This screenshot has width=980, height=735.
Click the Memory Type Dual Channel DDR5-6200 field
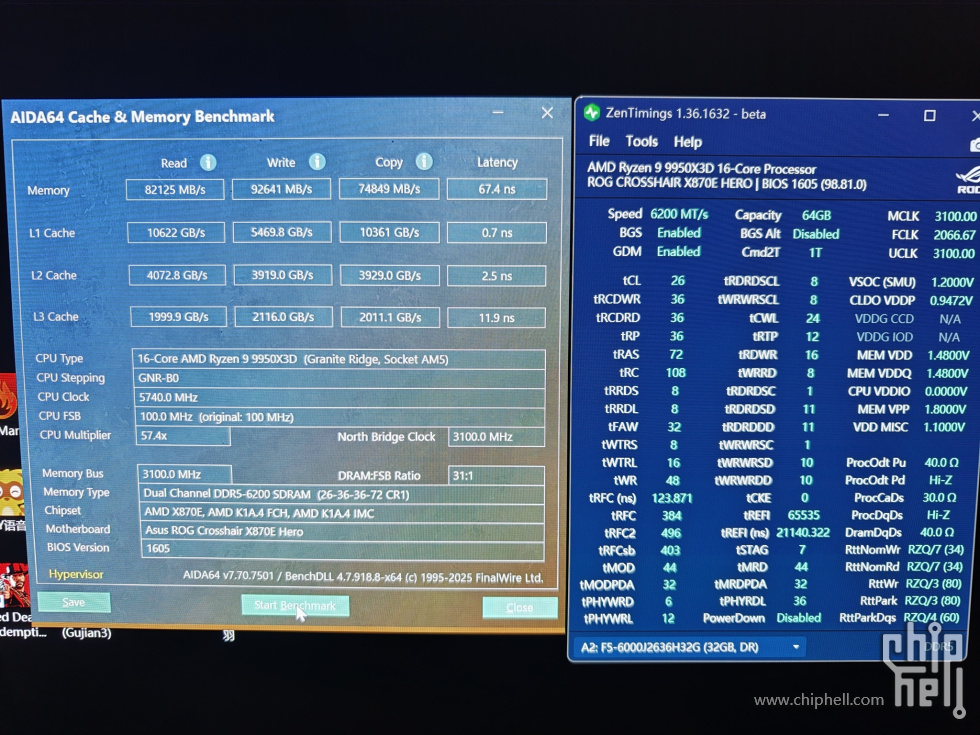341,494
